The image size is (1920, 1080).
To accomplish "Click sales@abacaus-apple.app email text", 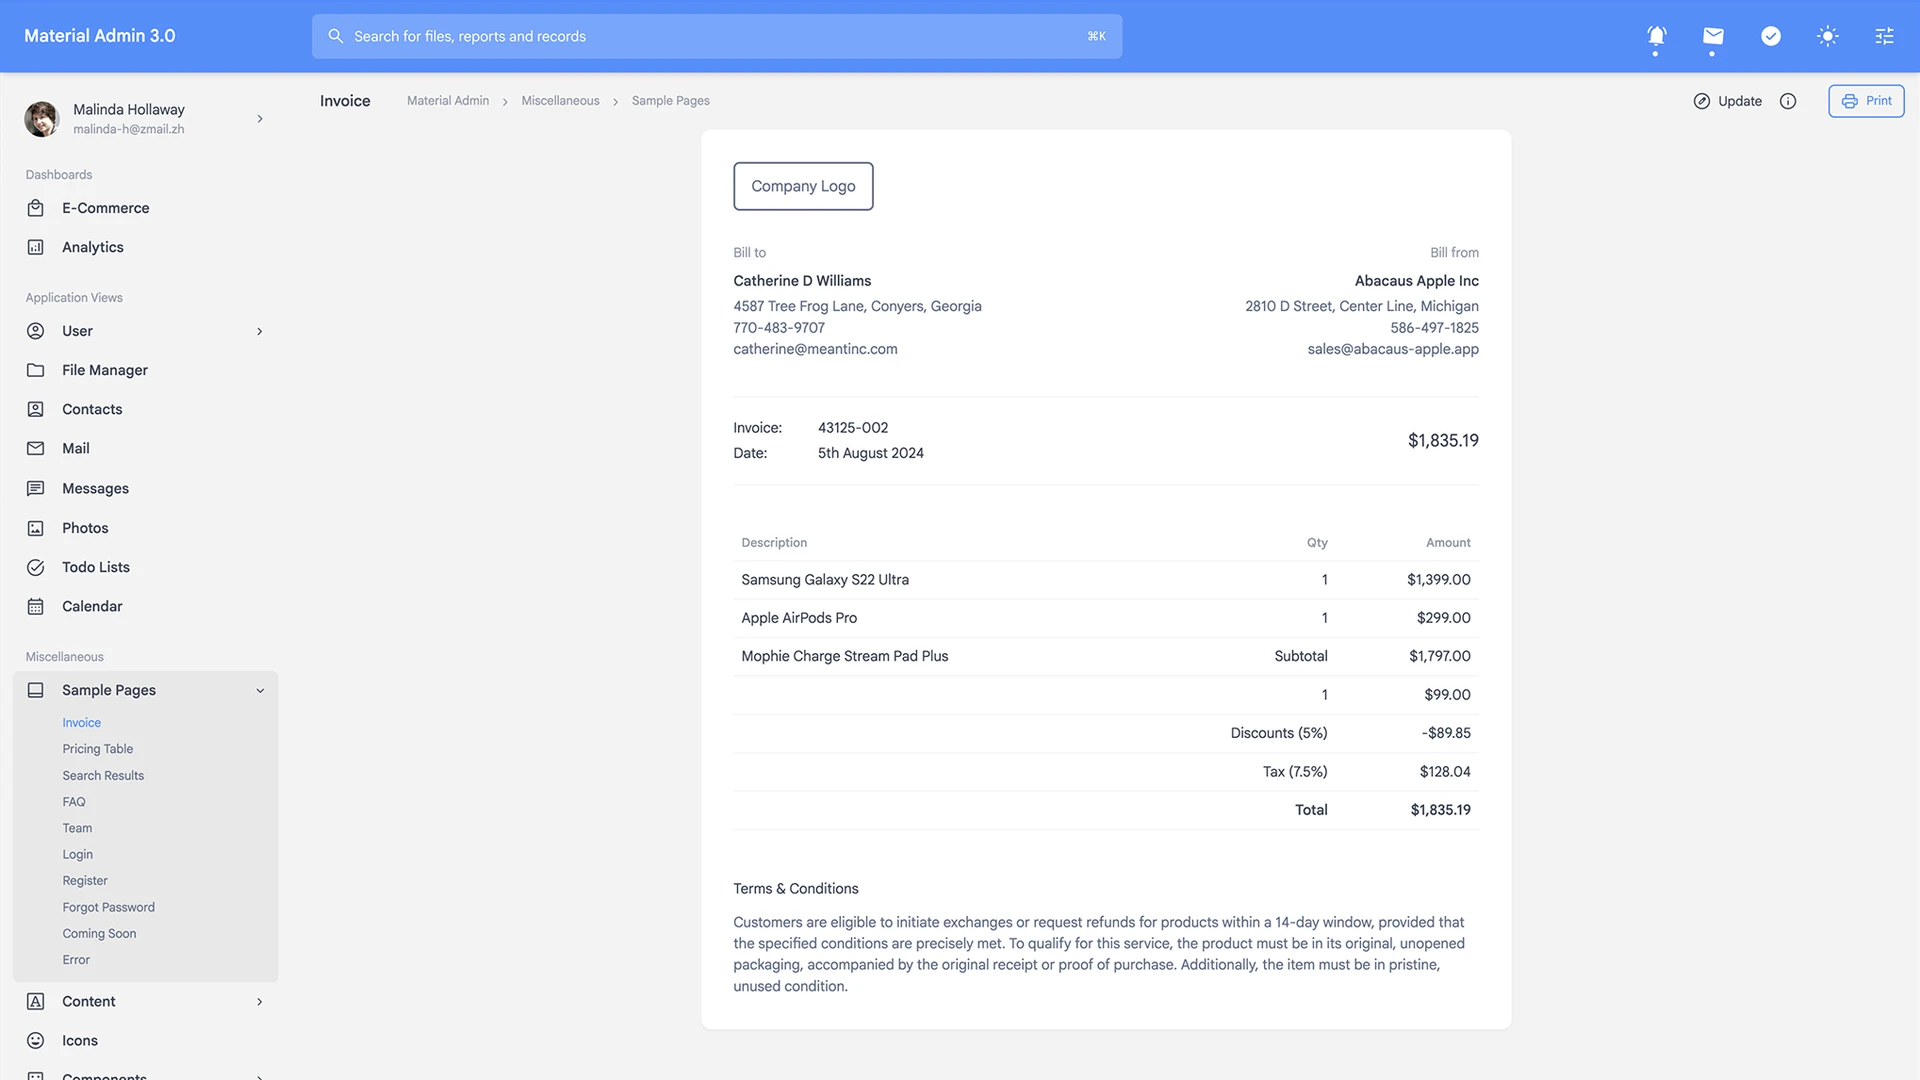I will (x=1393, y=349).
